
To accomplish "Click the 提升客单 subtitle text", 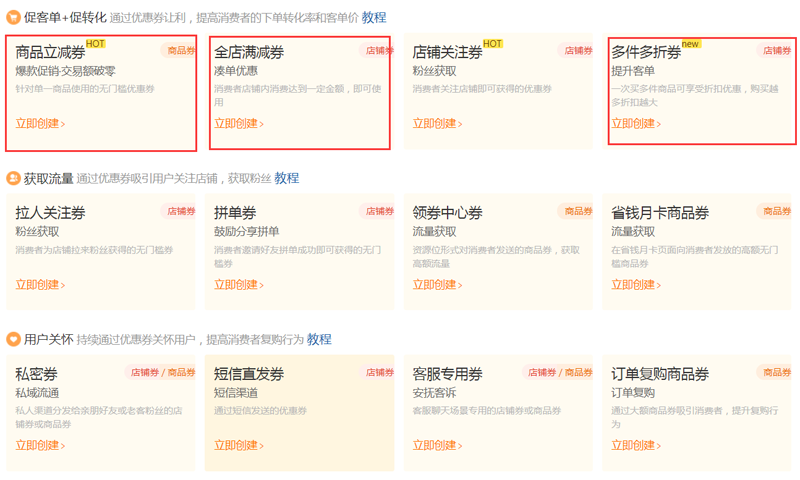I will (x=633, y=71).
